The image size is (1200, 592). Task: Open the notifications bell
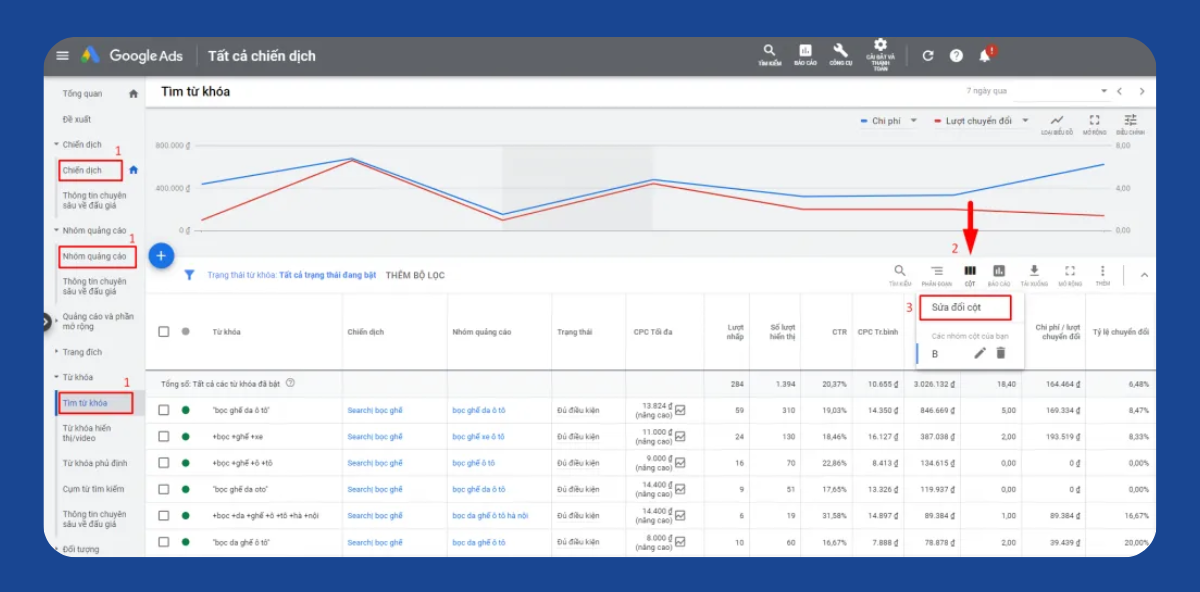coord(985,56)
